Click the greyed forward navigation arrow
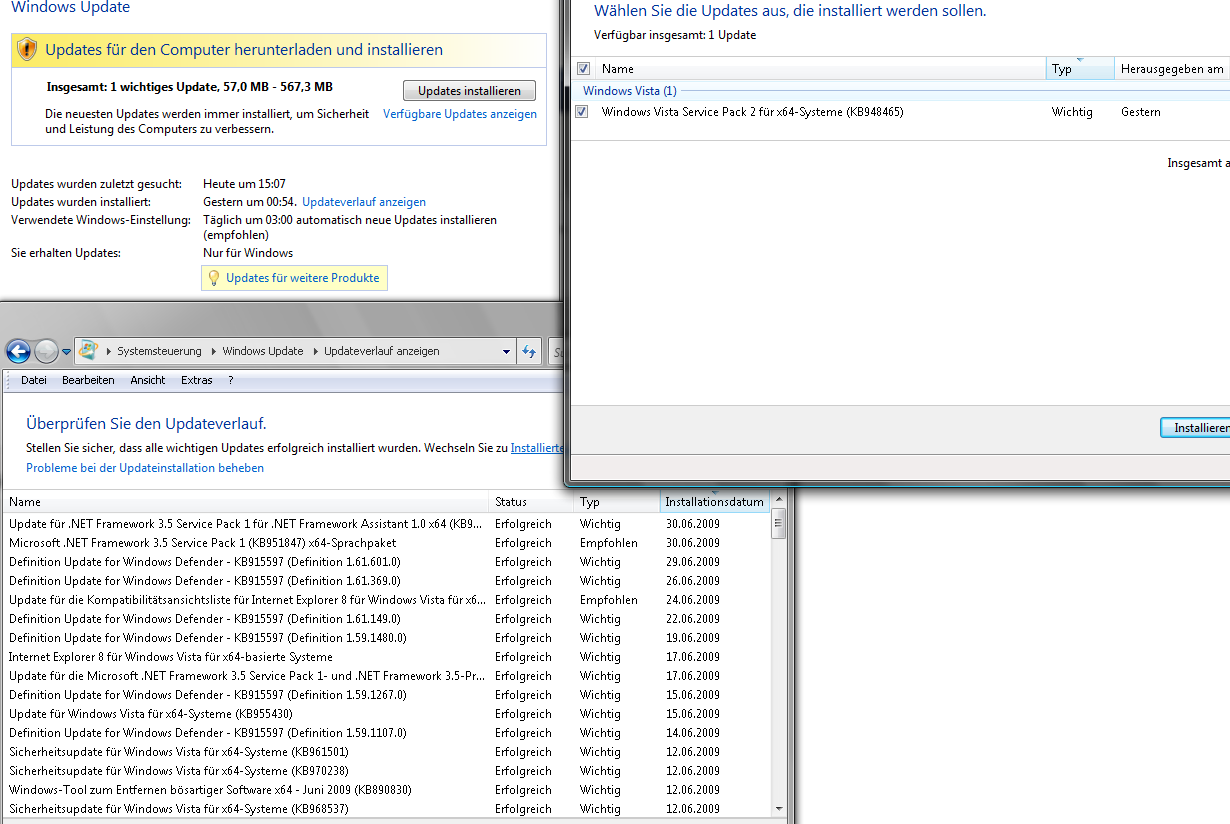 pyautogui.click(x=46, y=351)
